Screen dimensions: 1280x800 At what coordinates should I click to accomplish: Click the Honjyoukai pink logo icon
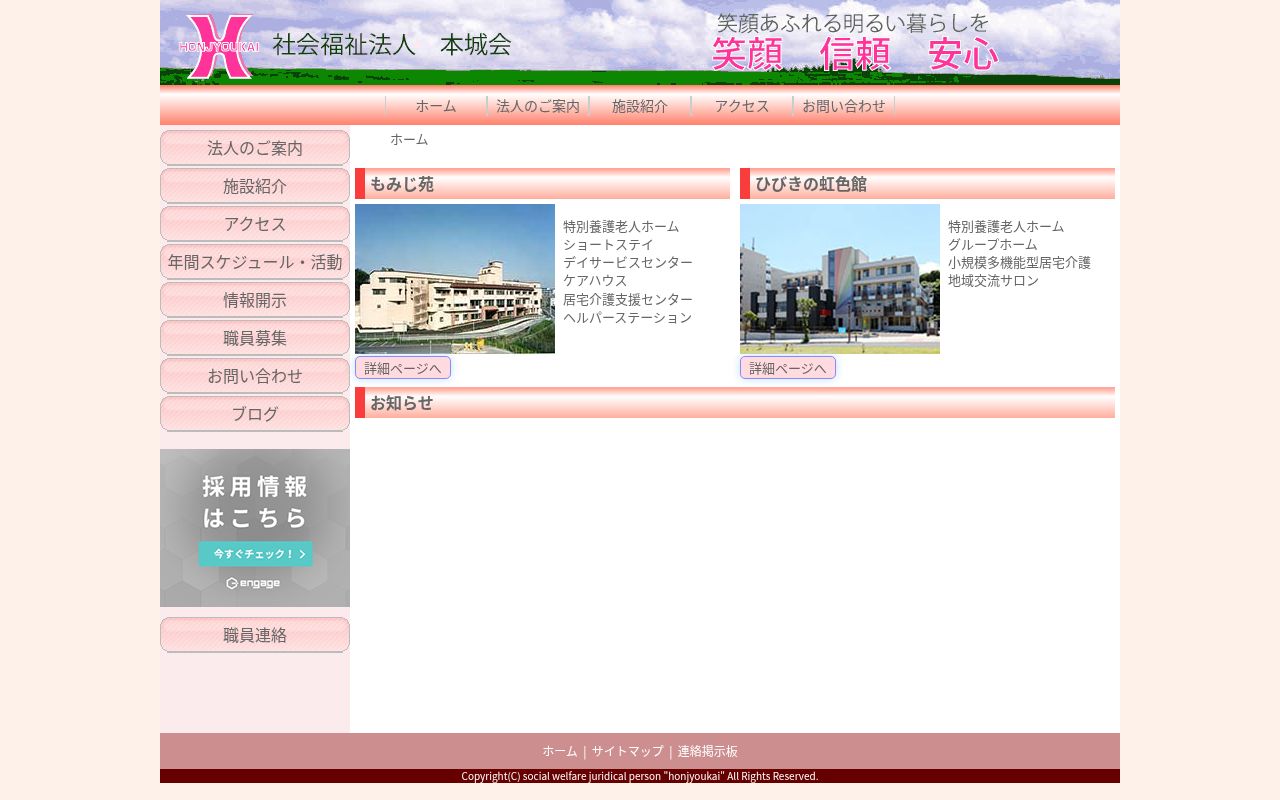219,46
